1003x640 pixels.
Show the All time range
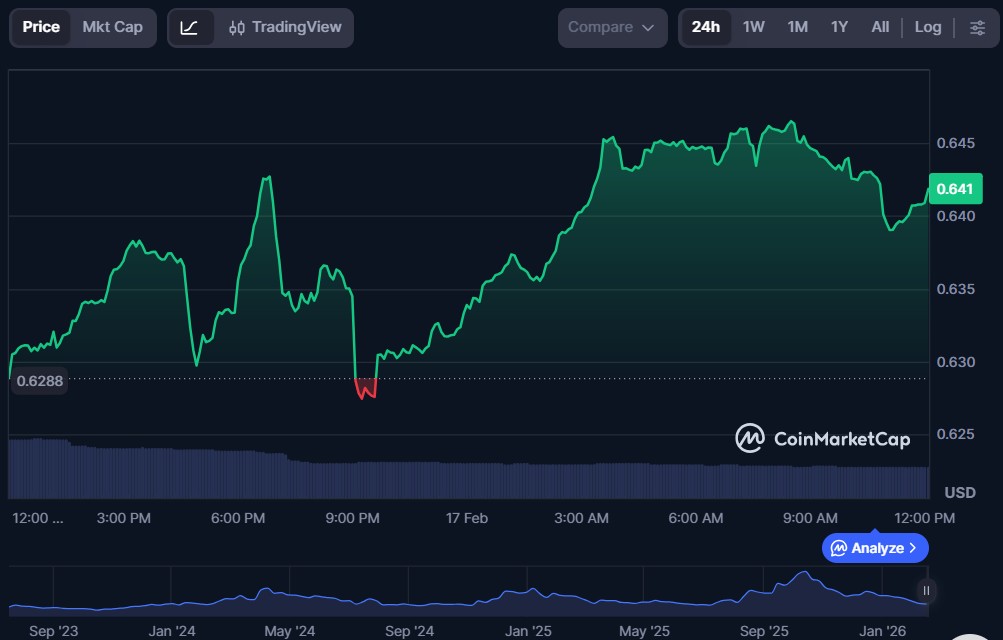880,28
